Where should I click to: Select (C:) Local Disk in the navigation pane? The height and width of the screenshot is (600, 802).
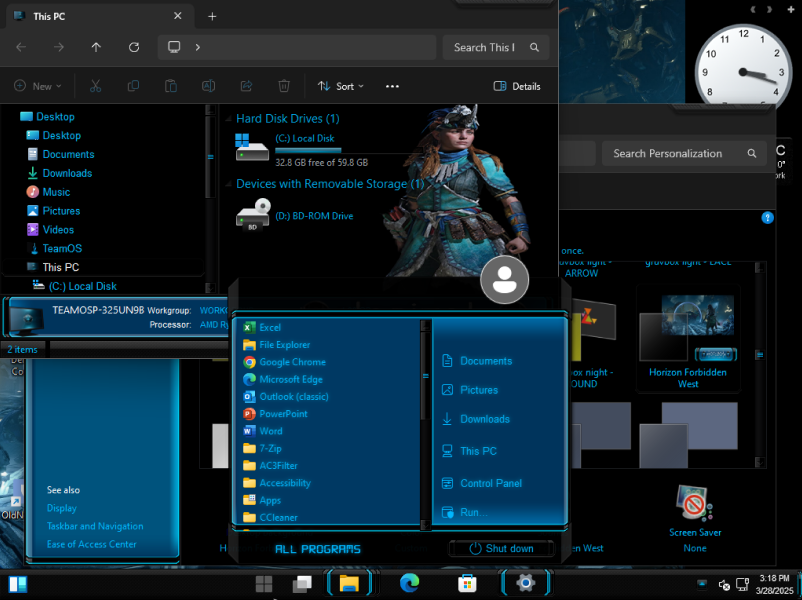pyautogui.click(x=75, y=286)
